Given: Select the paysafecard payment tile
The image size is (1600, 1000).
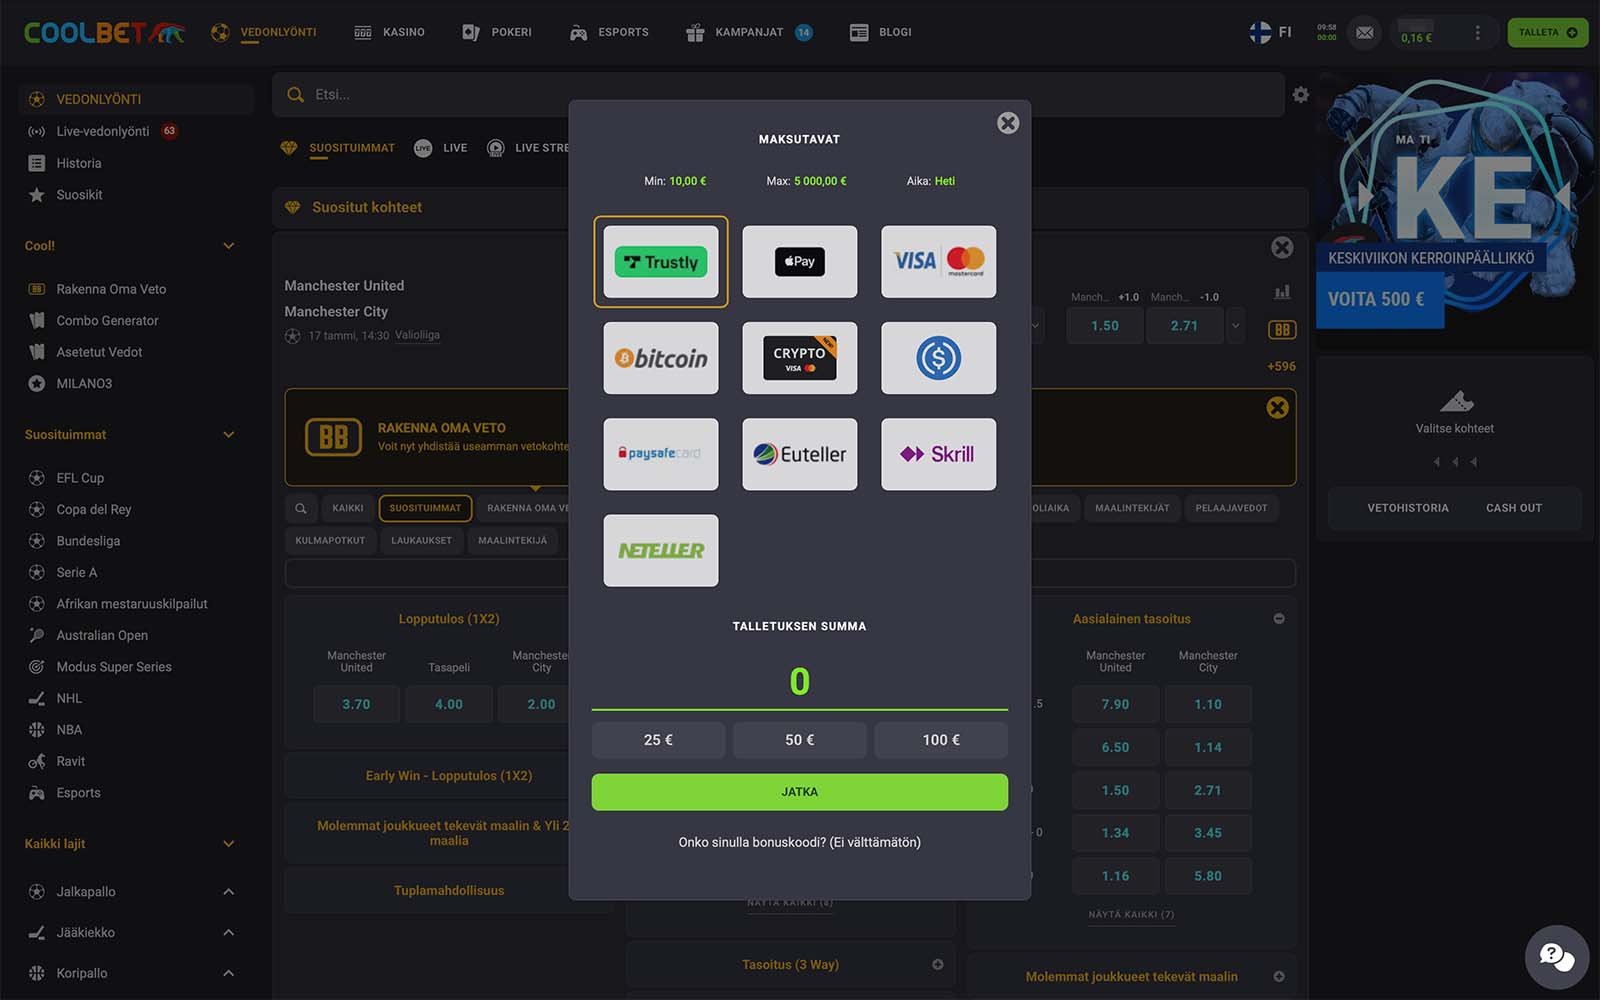Looking at the screenshot, I should pyautogui.click(x=660, y=454).
